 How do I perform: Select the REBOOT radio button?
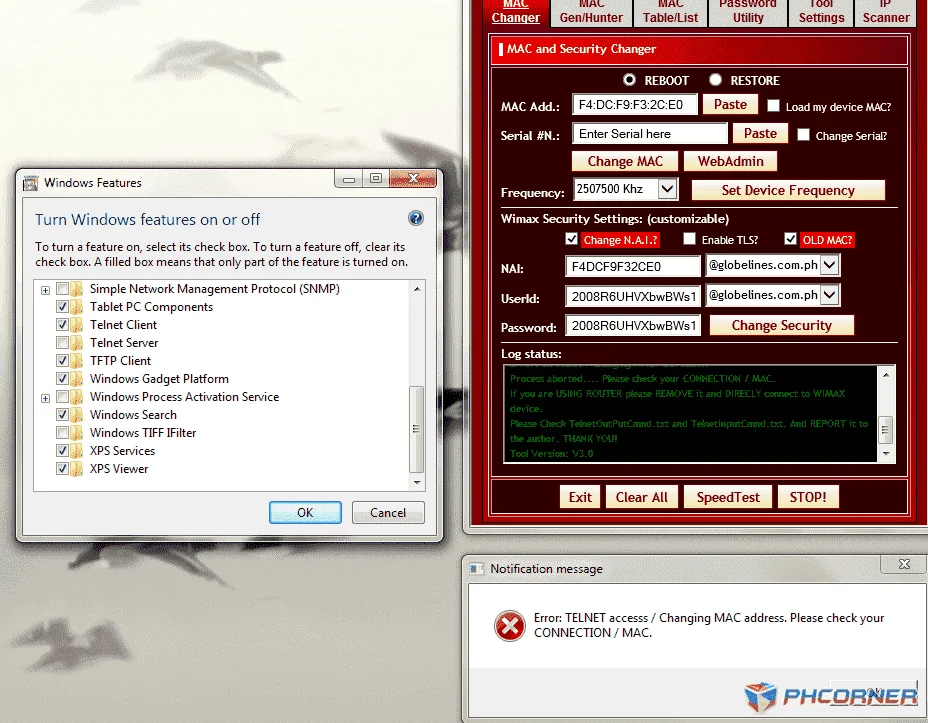(x=629, y=79)
